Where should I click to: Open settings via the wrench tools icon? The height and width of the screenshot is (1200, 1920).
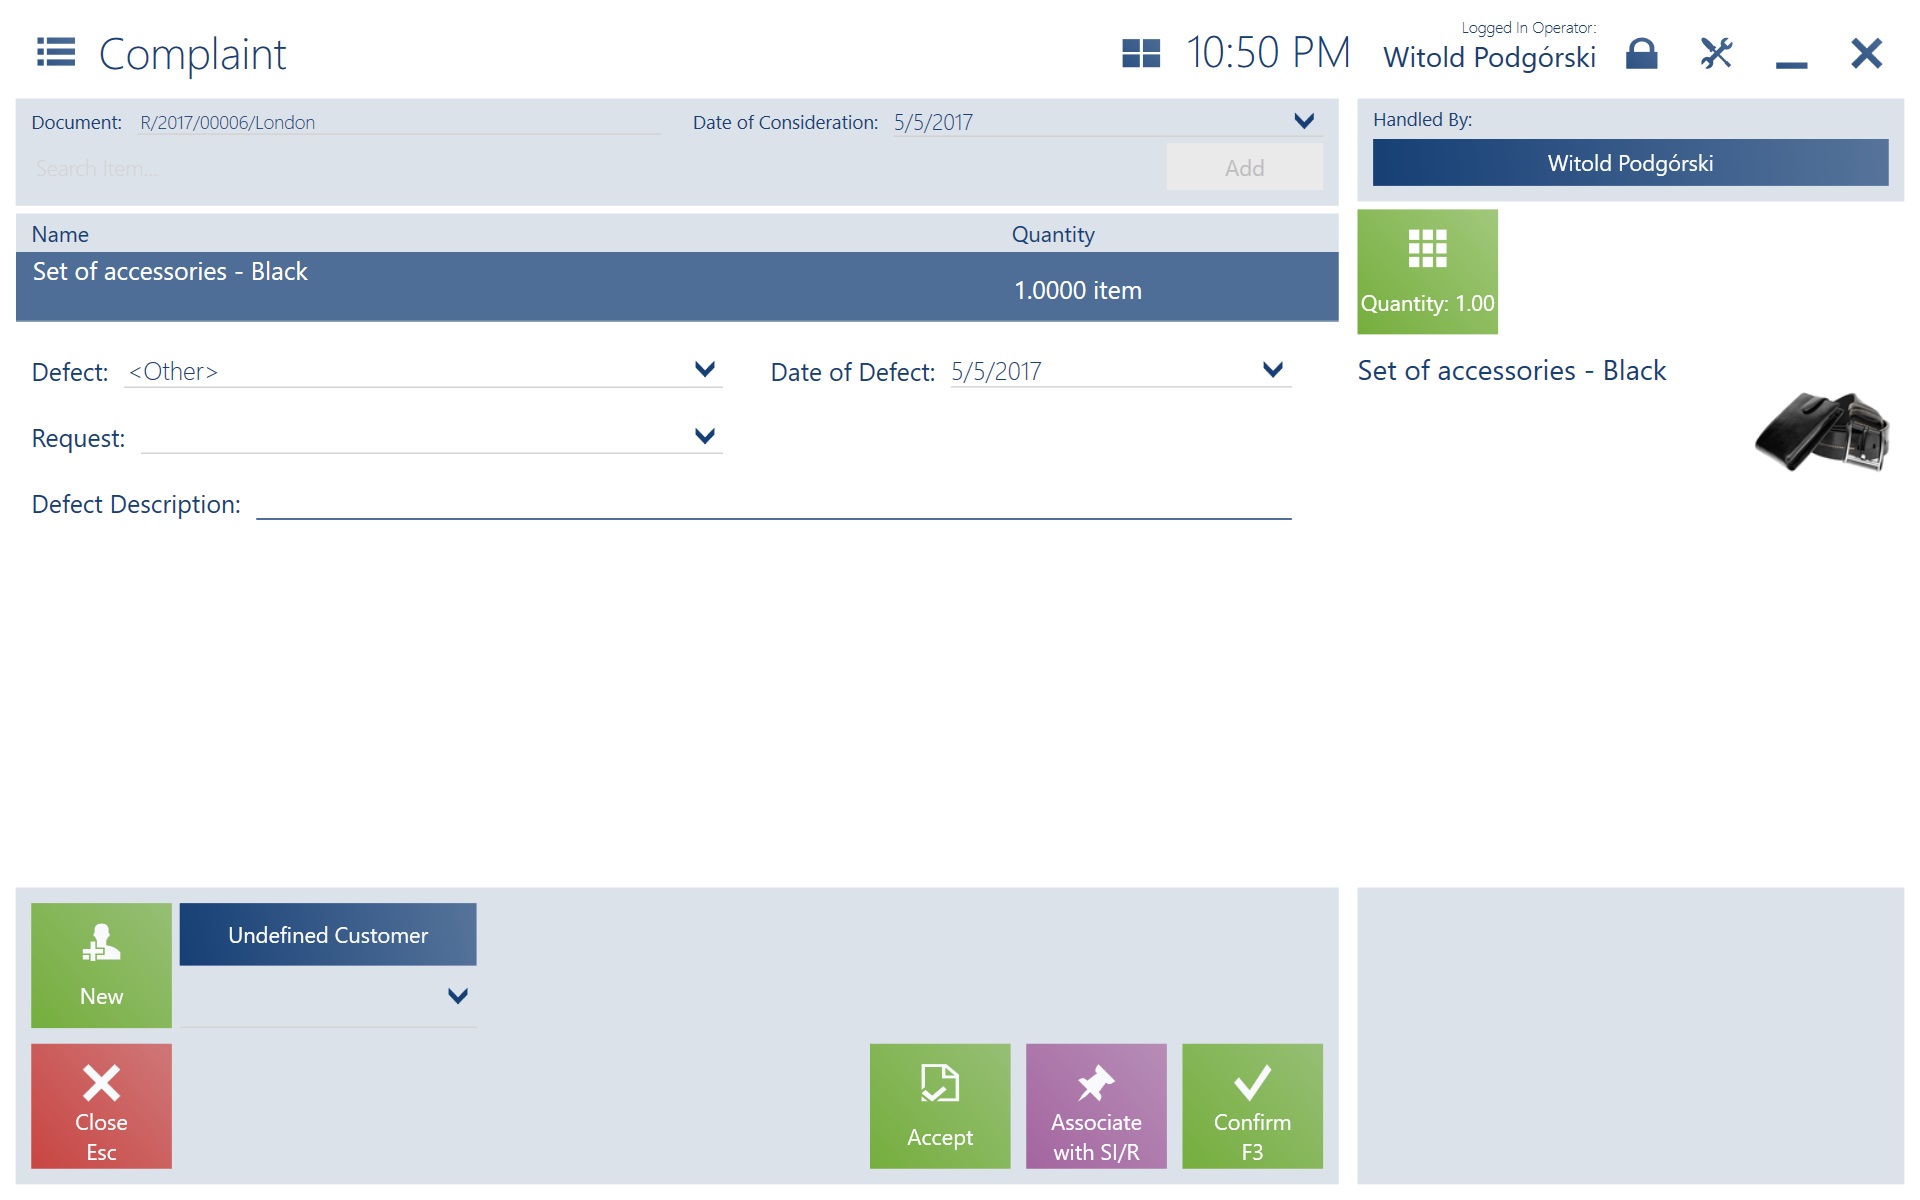tap(1716, 53)
